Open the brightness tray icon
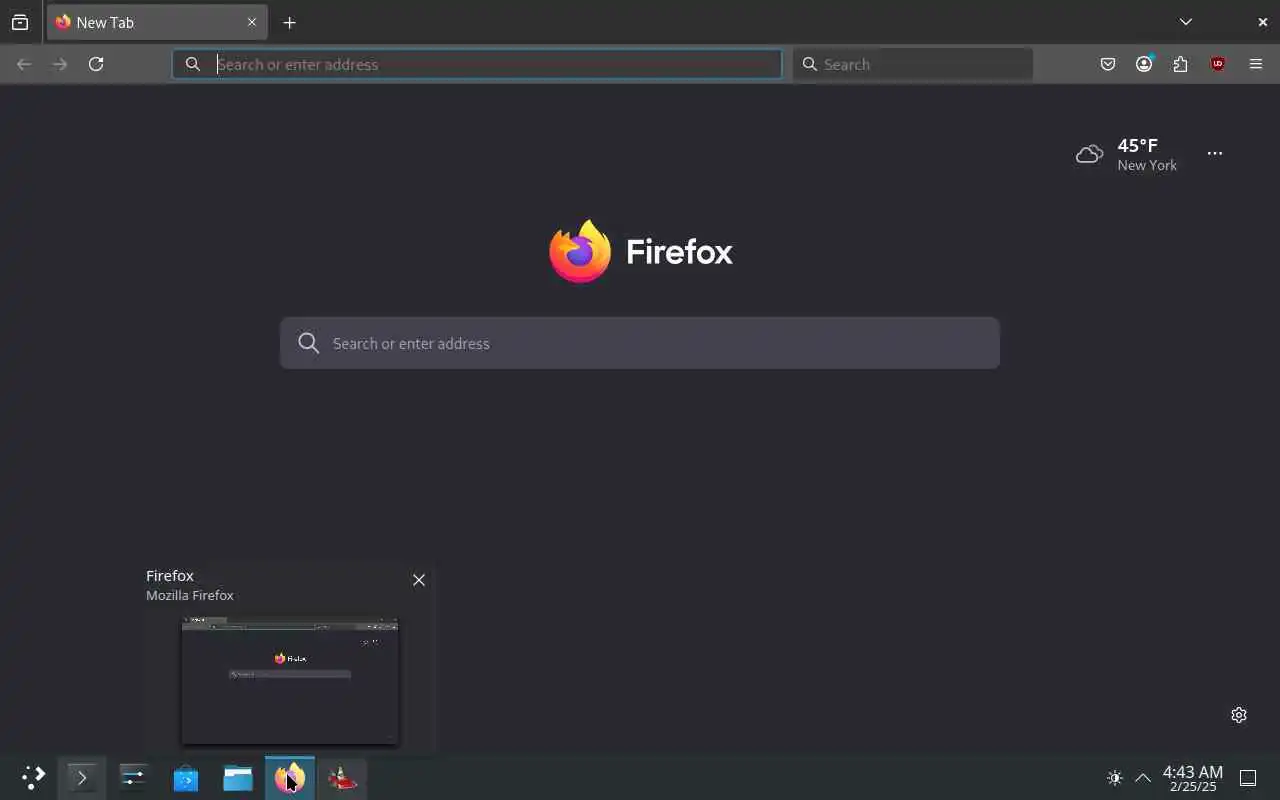Image resolution: width=1280 pixels, height=800 pixels. (x=1115, y=778)
